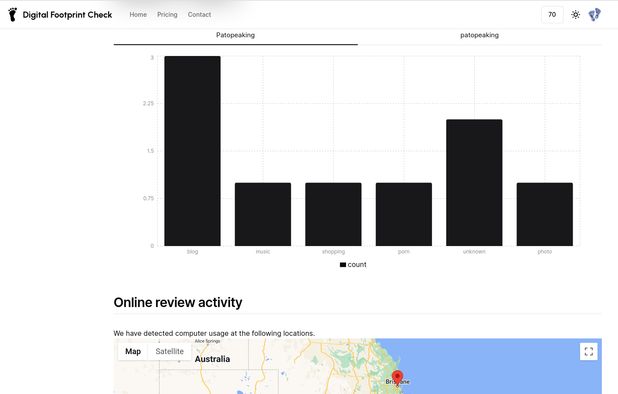Click the footprint logo icon
The height and width of the screenshot is (394, 618).
(x=13, y=15)
